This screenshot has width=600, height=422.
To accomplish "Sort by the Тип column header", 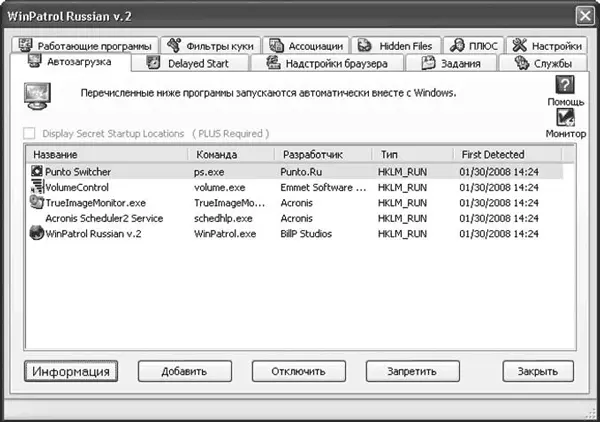I will click(413, 155).
